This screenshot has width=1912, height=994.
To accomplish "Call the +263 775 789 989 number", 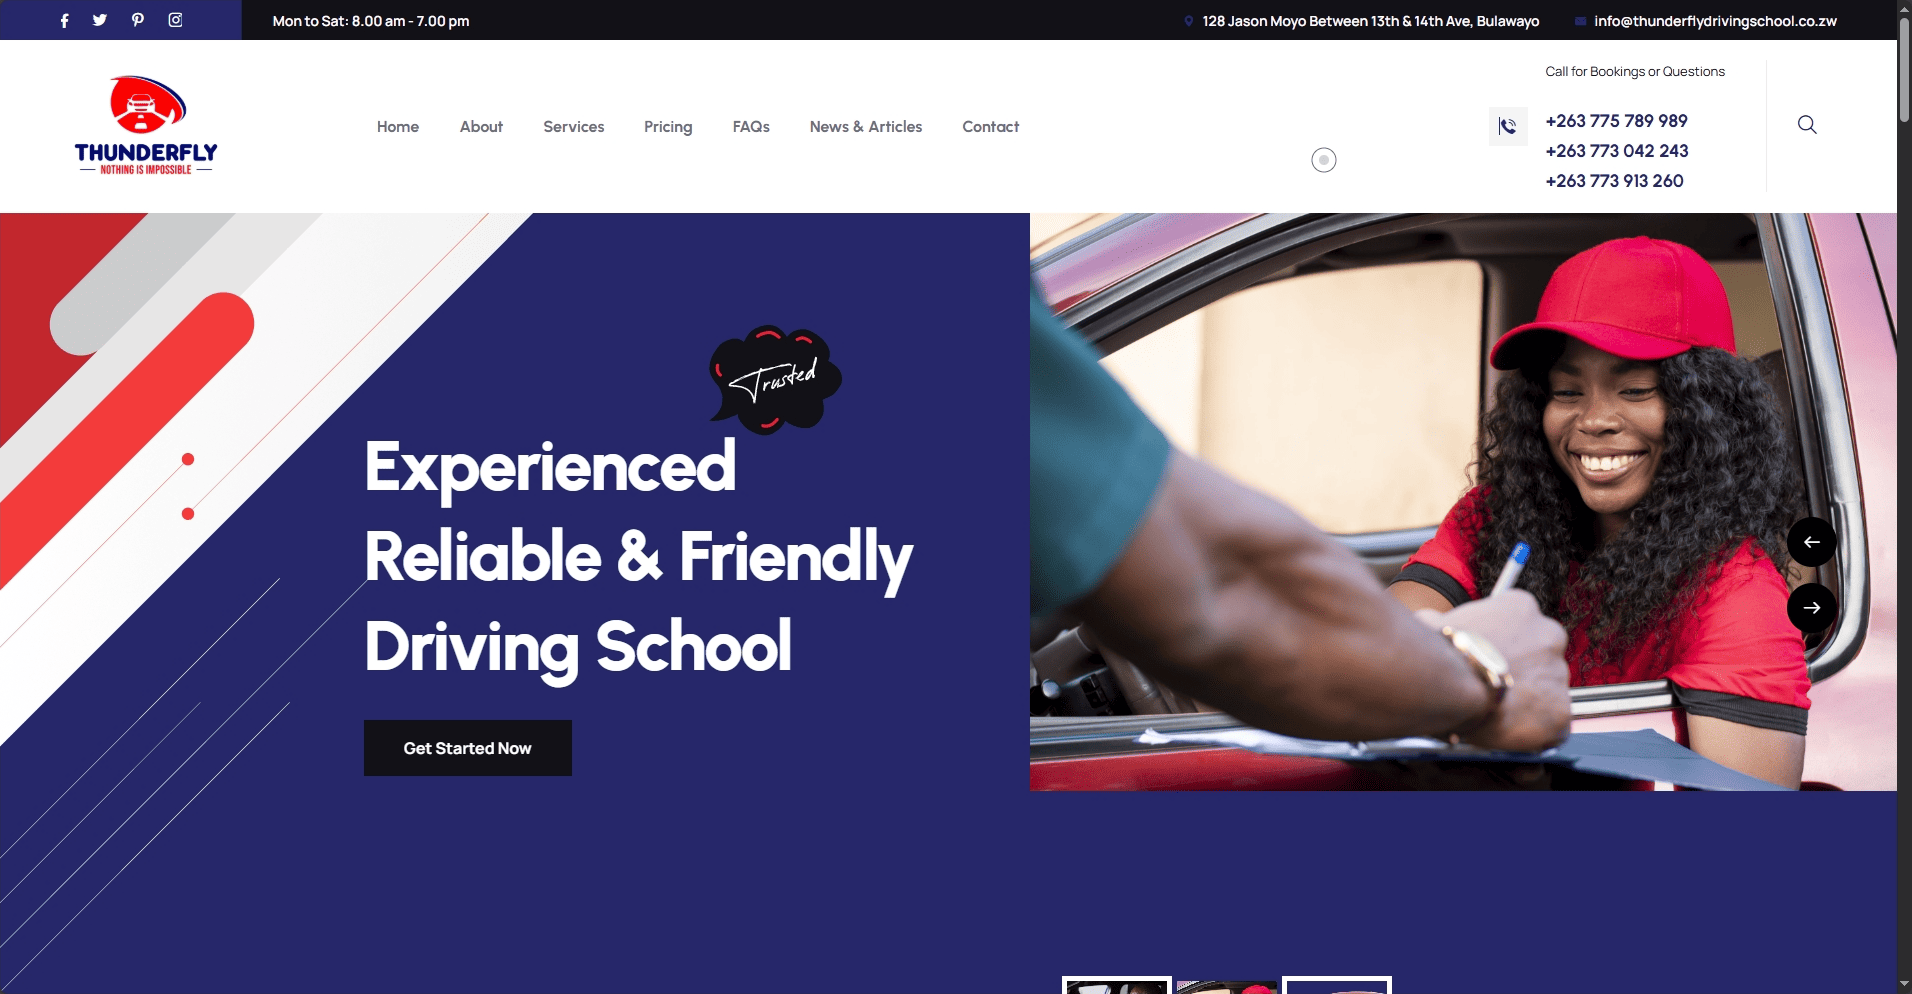I will click(1616, 121).
